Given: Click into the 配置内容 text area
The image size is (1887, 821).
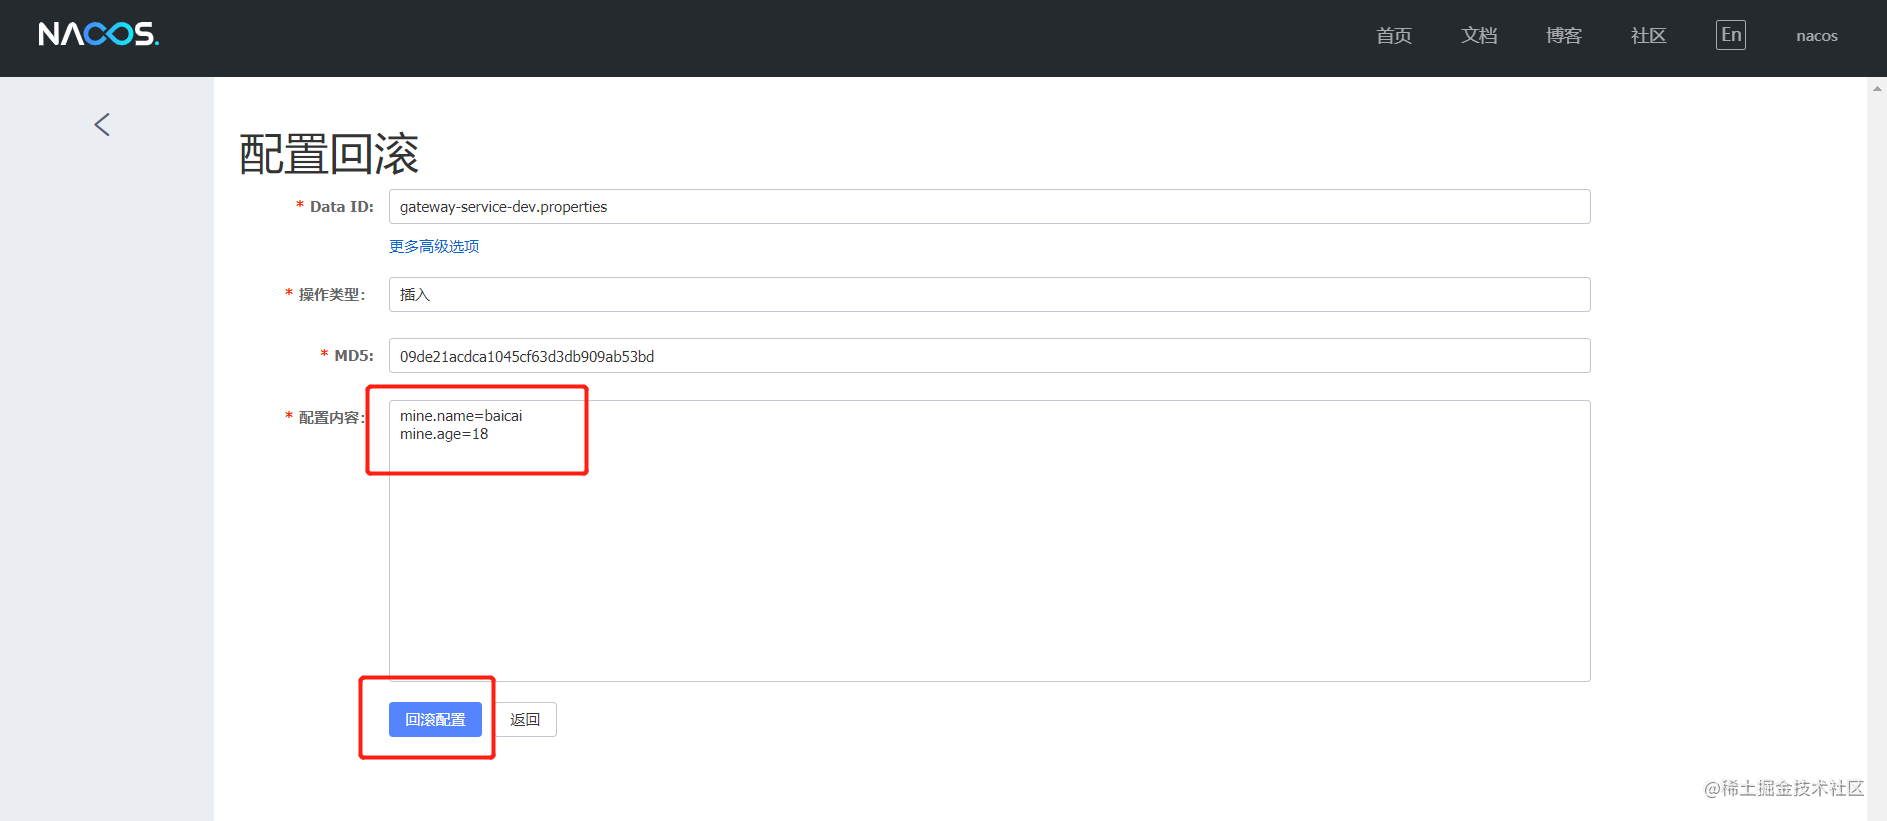Looking at the screenshot, I should [x=989, y=541].
